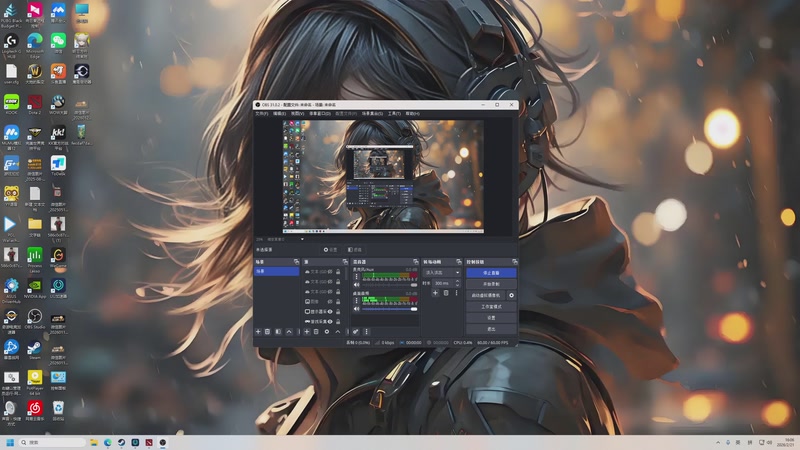Click Start Recording button
The width and height of the screenshot is (800, 450).
pyautogui.click(x=491, y=284)
